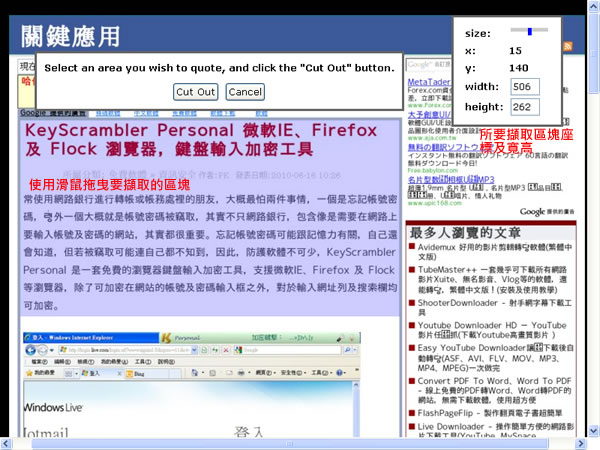Open the 無料の翻訳ソフトウェア ad link
This screenshot has width=600, height=450.
[443, 147]
